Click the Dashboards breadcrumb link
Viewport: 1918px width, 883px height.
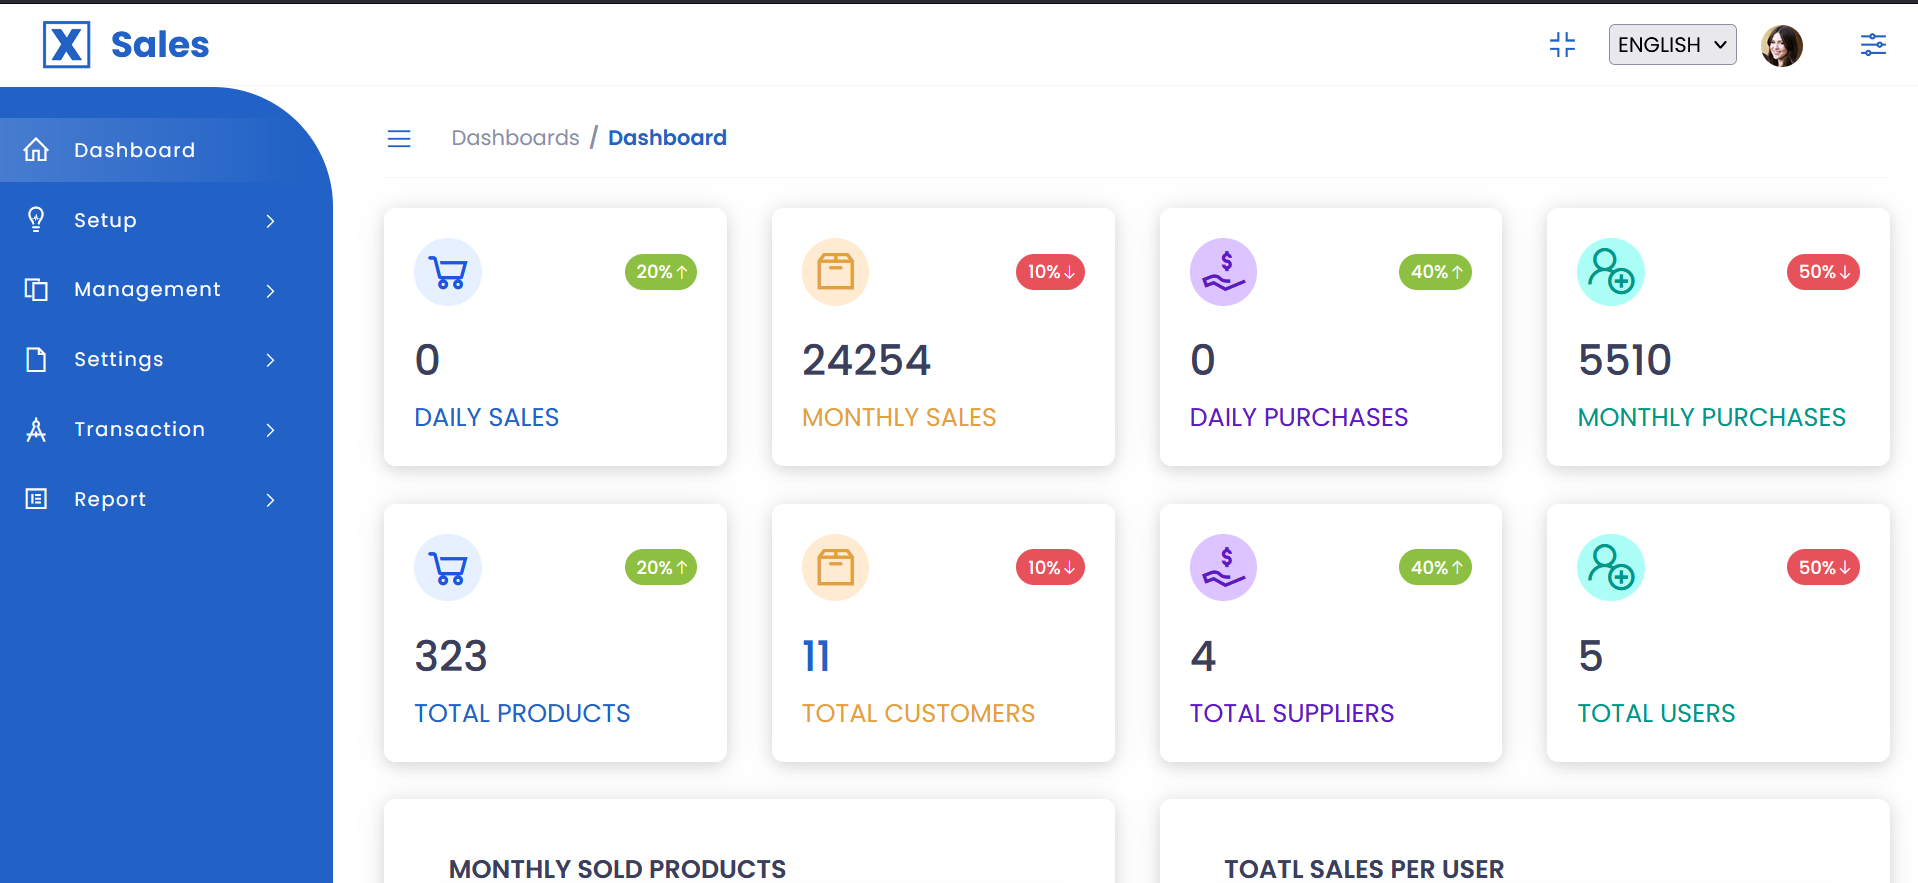coord(515,138)
